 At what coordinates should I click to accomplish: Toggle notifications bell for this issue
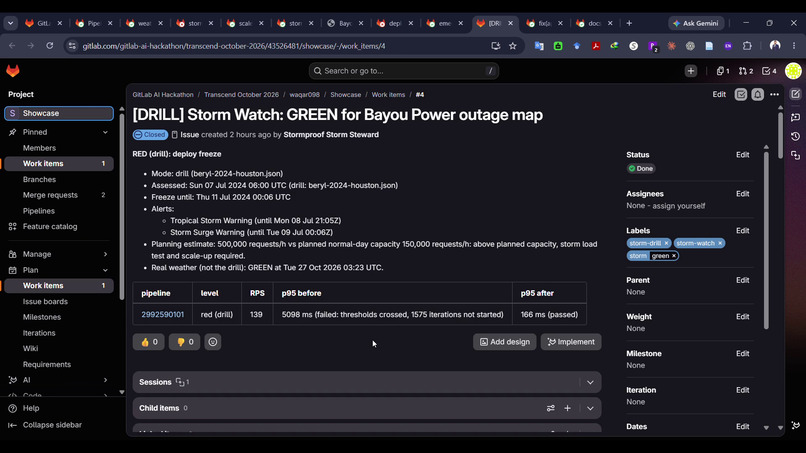click(x=758, y=95)
